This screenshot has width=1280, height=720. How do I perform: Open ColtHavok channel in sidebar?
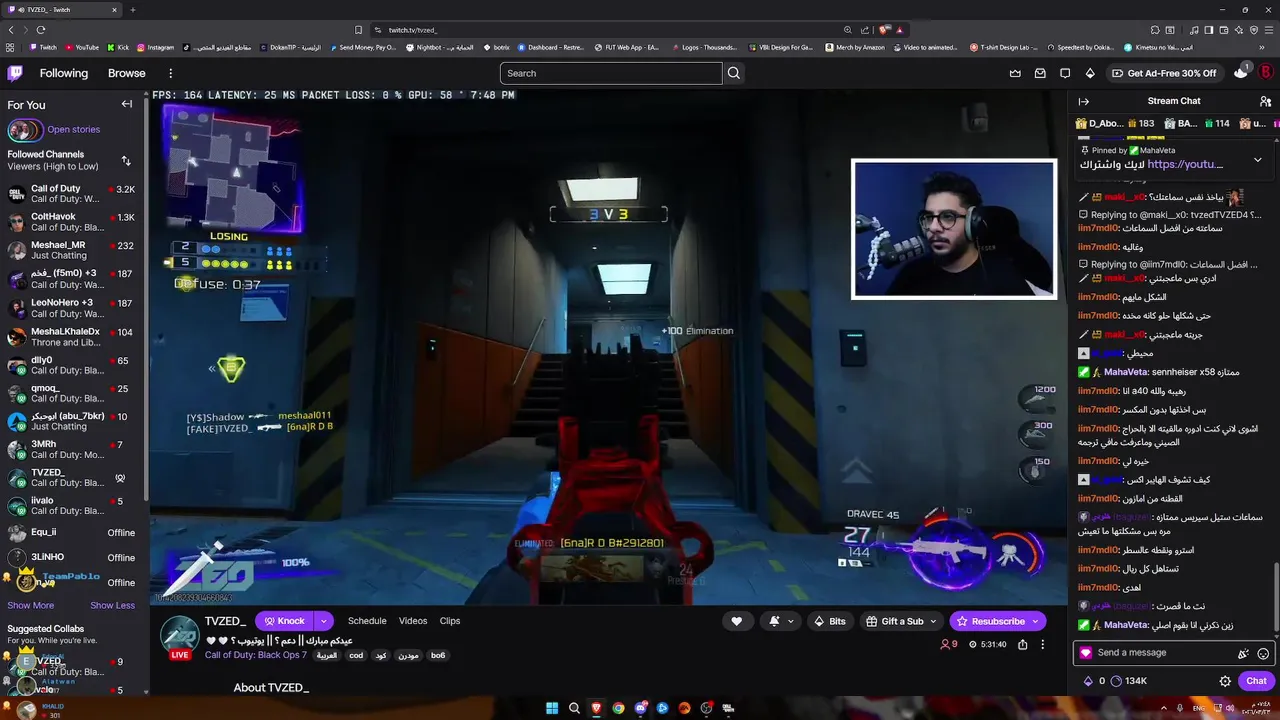click(x=72, y=222)
